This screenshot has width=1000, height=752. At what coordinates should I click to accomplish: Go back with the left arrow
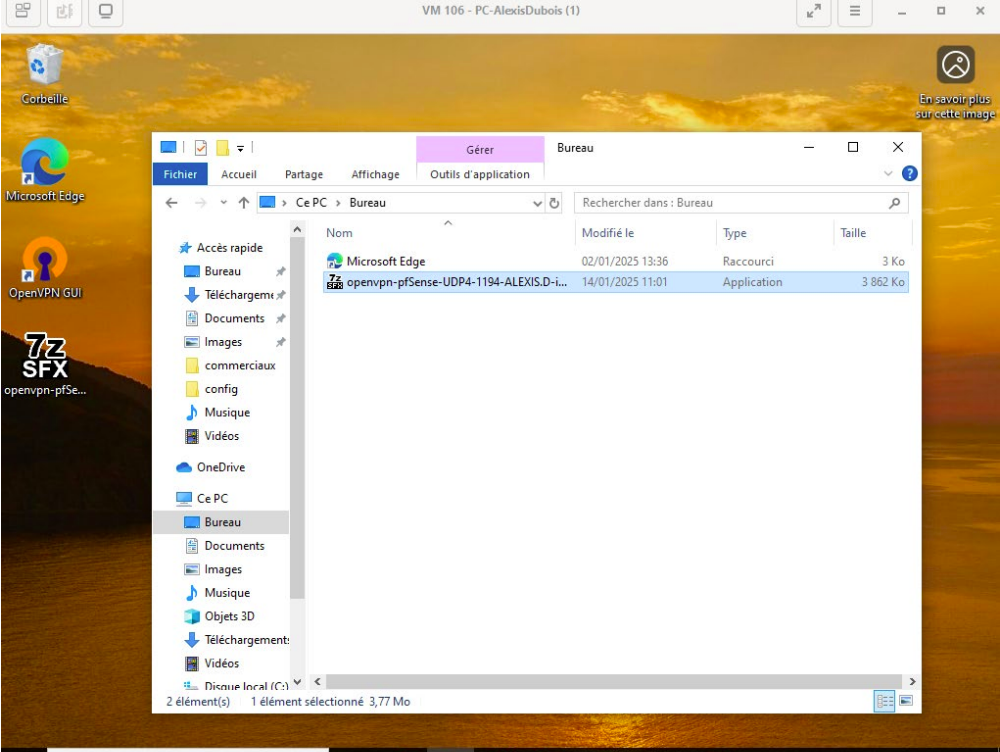pyautogui.click(x=172, y=203)
